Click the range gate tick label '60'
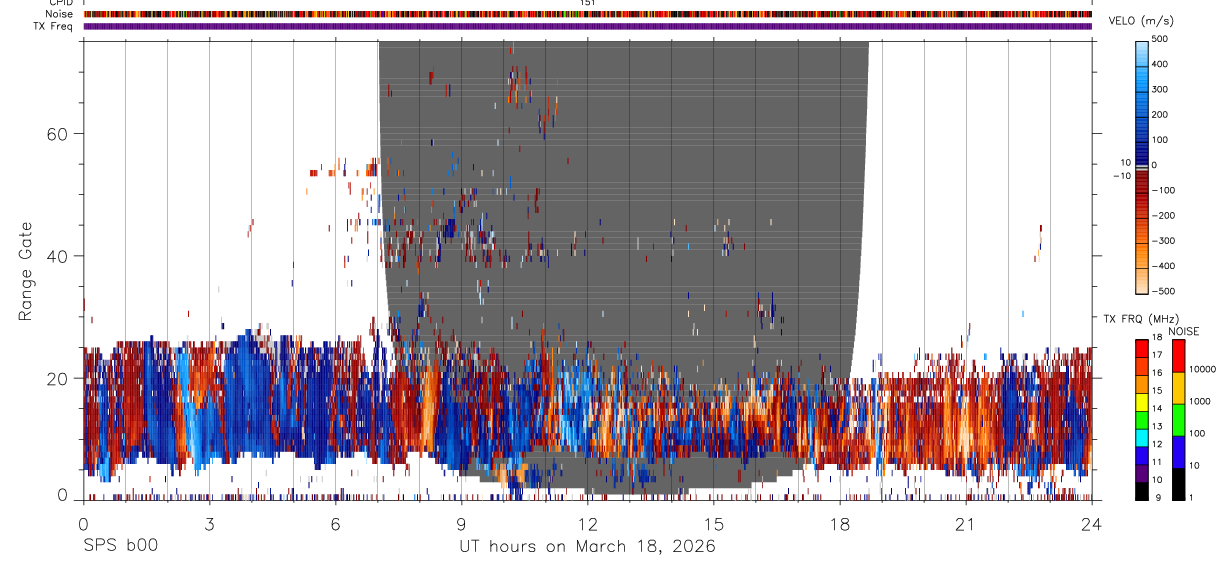This screenshot has height=567, width=1228. (57, 133)
